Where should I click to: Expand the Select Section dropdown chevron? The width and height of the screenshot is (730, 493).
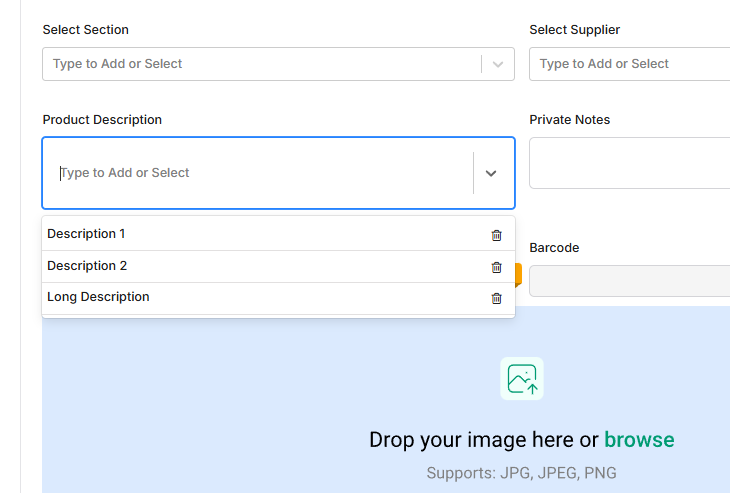tap(498, 64)
